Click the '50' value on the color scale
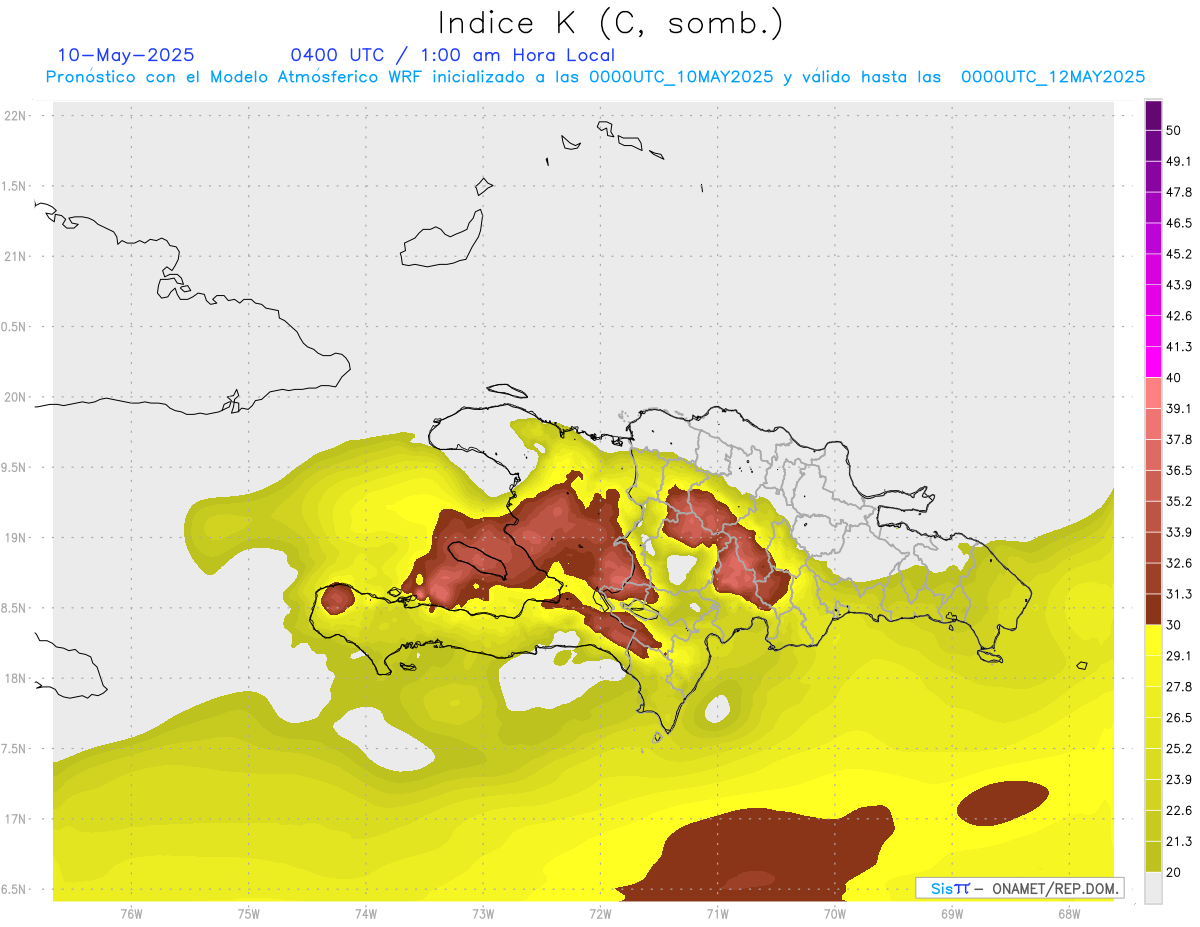This screenshot has width=1200, height=927. [1174, 131]
